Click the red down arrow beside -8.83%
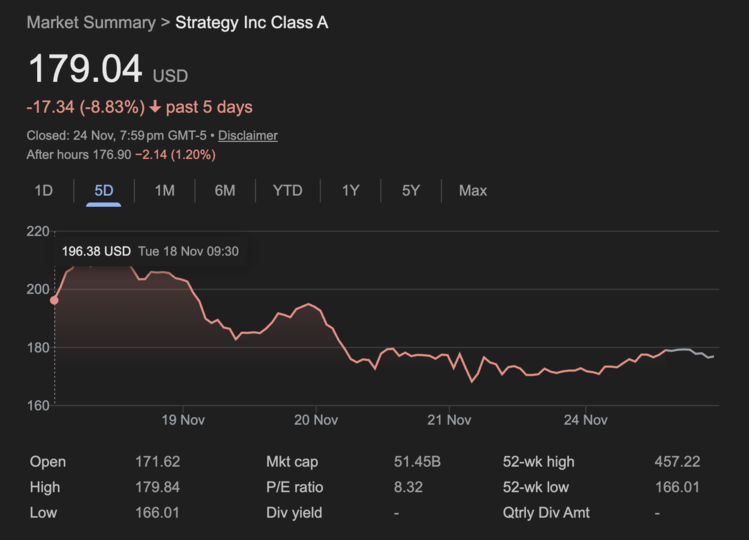This screenshot has height=540, width=749. click(x=156, y=107)
